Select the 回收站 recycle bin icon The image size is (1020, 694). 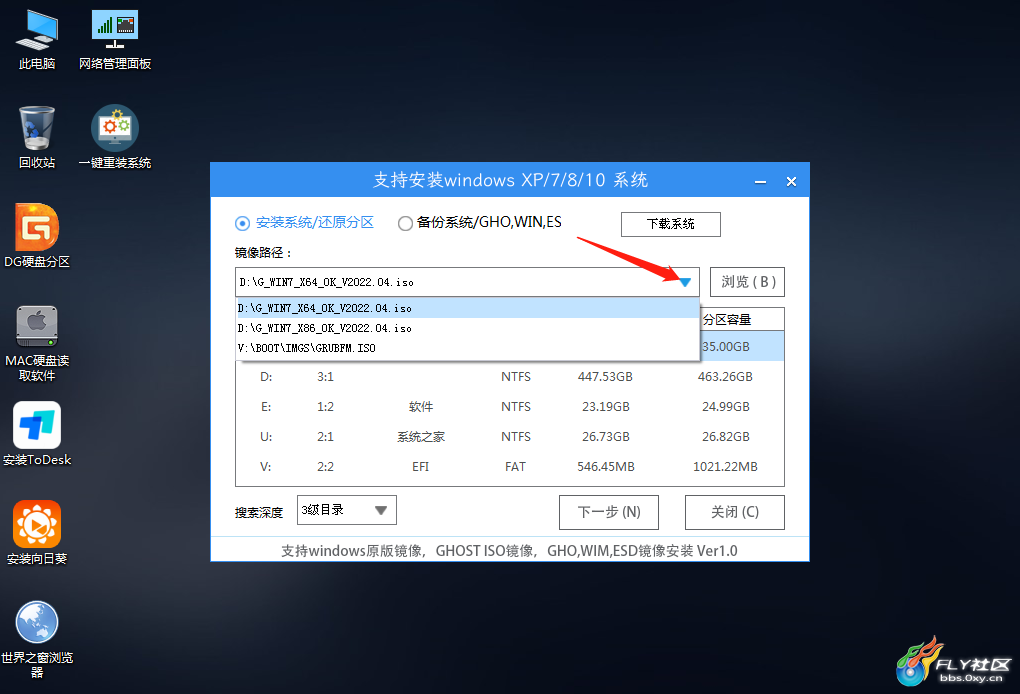click(x=37, y=138)
